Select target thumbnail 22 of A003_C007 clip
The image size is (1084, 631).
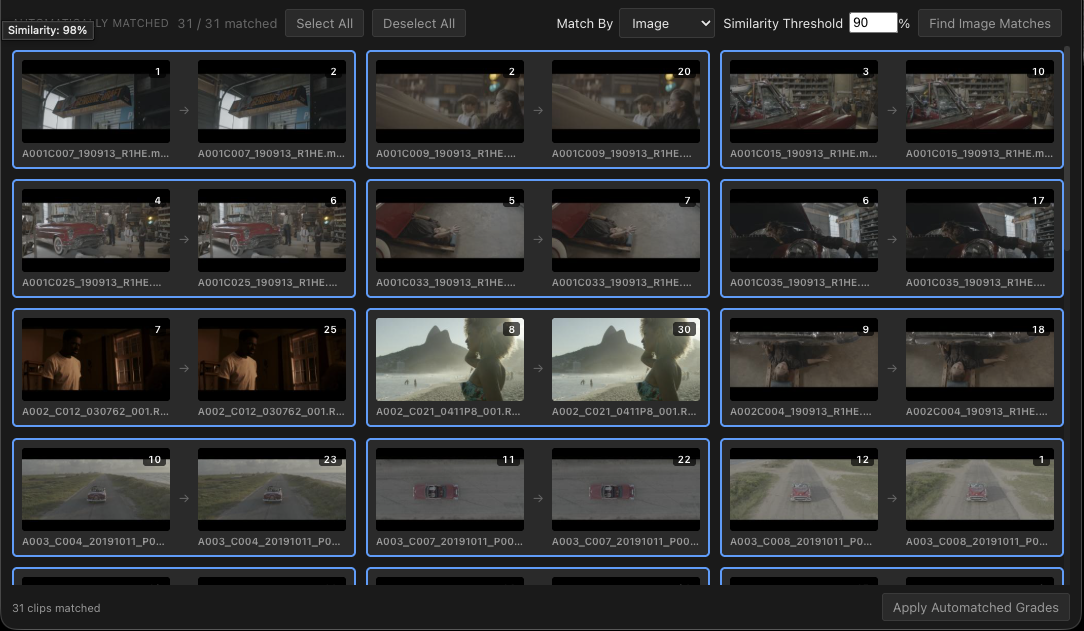click(x=626, y=489)
